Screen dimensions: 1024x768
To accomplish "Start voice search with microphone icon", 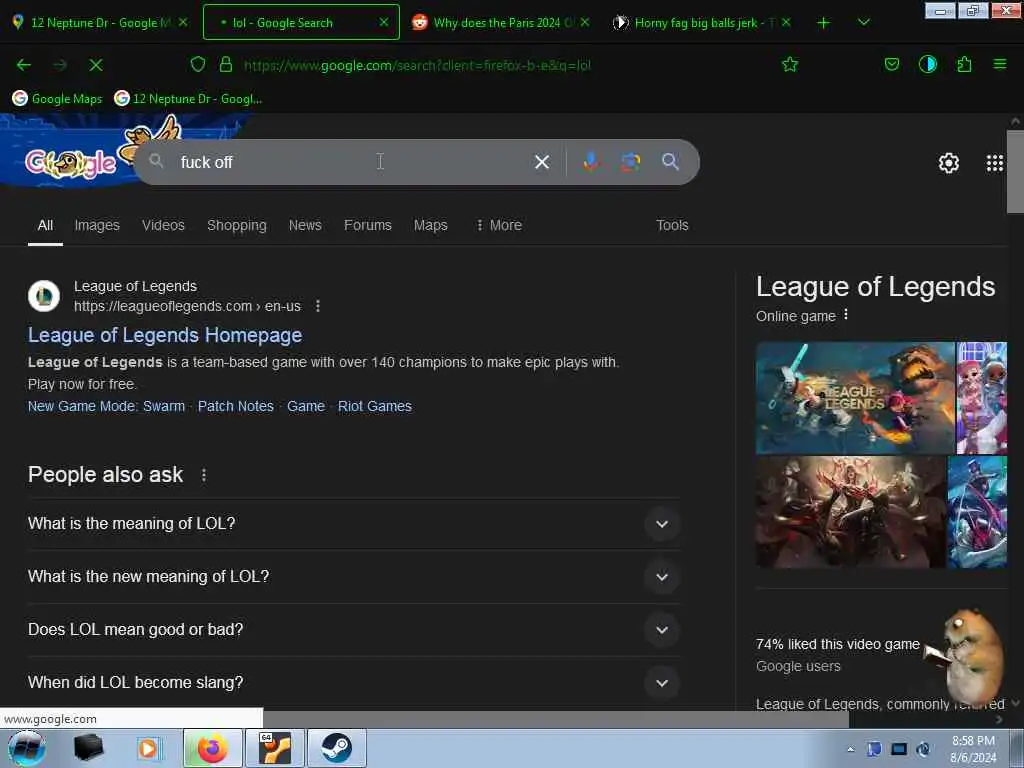I will click(590, 162).
